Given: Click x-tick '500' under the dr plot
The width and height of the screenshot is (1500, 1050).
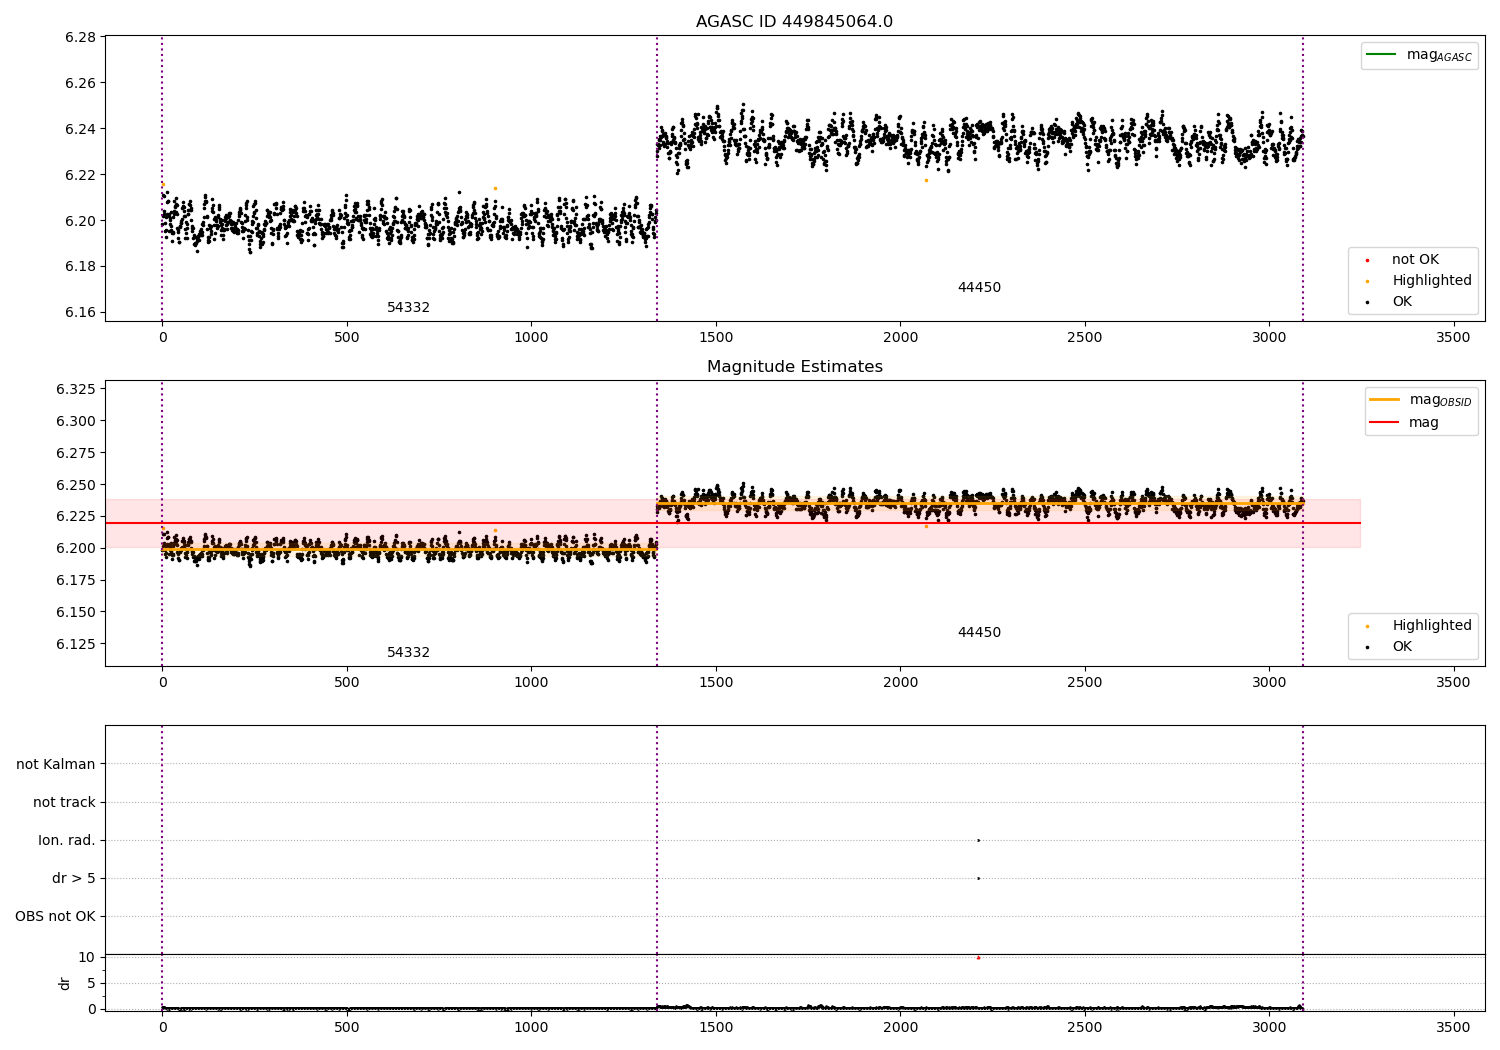Looking at the screenshot, I should [347, 1027].
